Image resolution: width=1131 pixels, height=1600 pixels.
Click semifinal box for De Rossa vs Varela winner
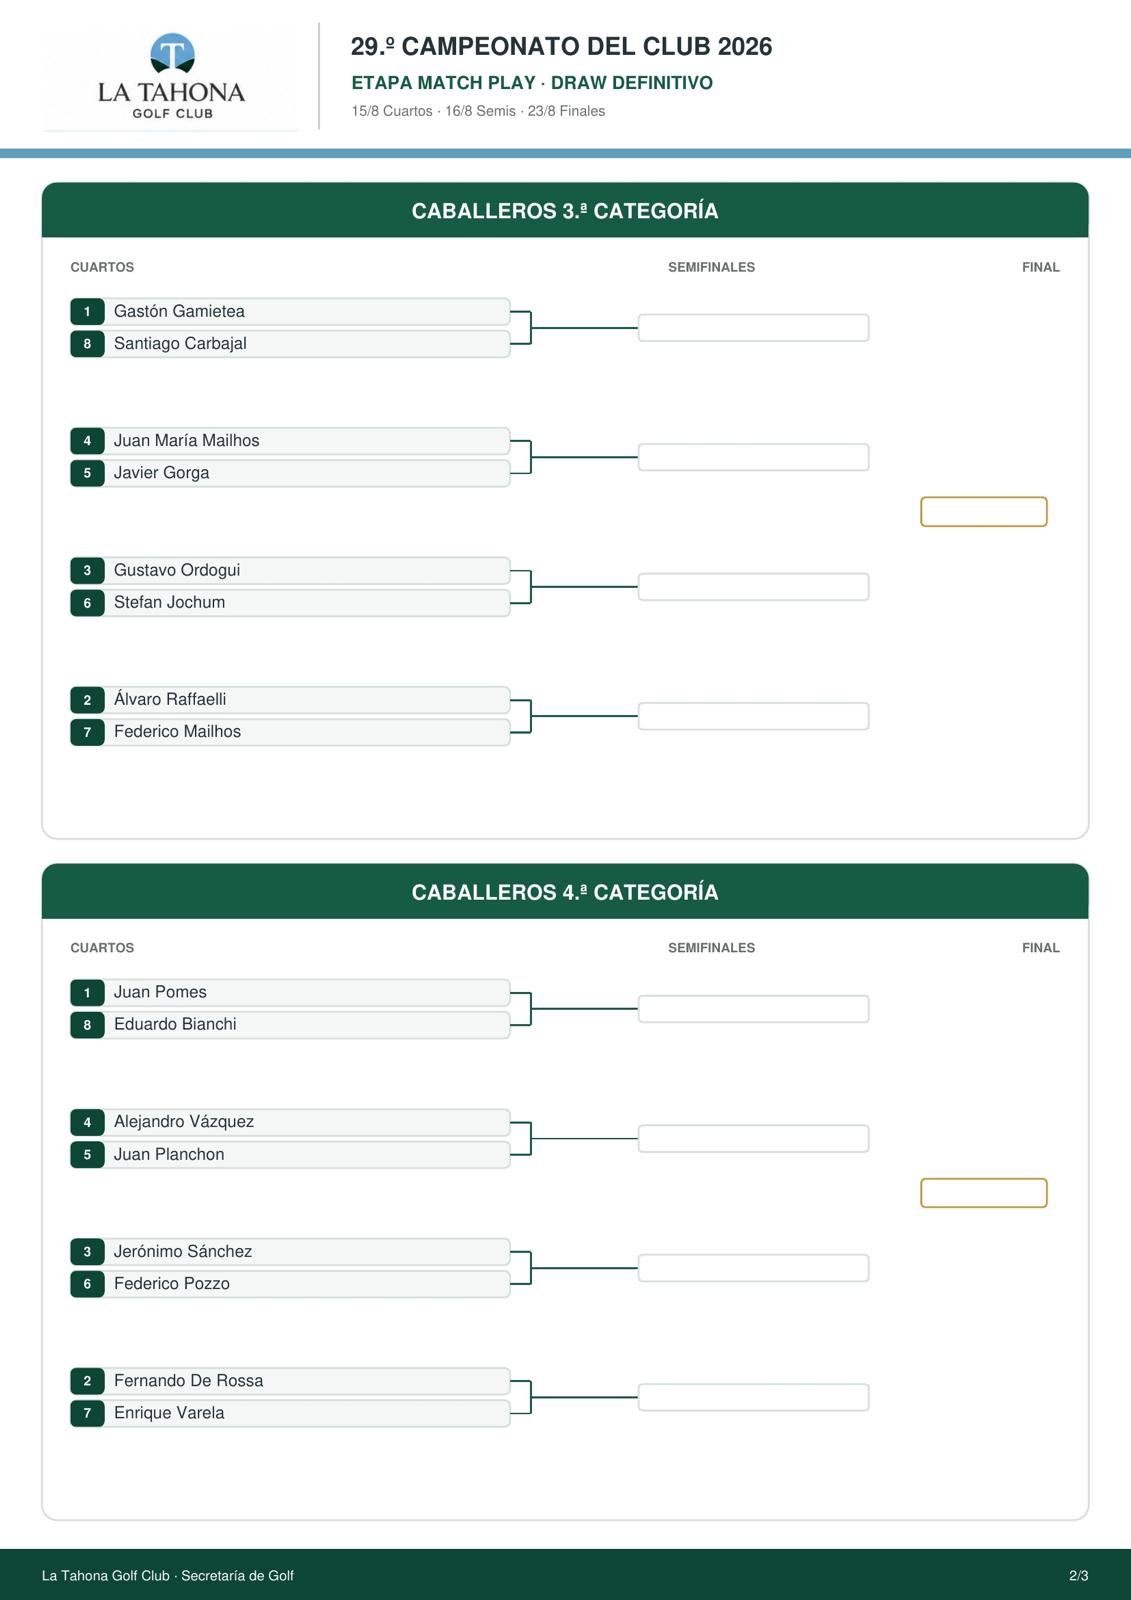753,1397
